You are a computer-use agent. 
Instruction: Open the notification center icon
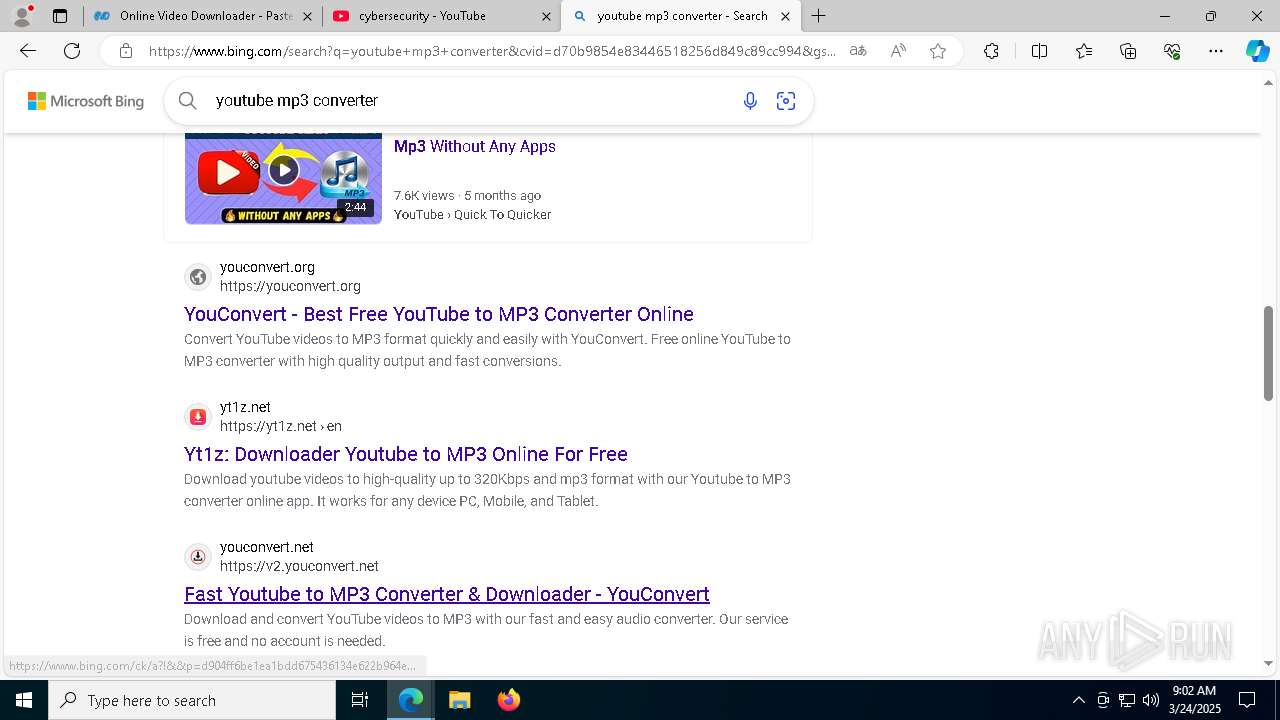1247,700
